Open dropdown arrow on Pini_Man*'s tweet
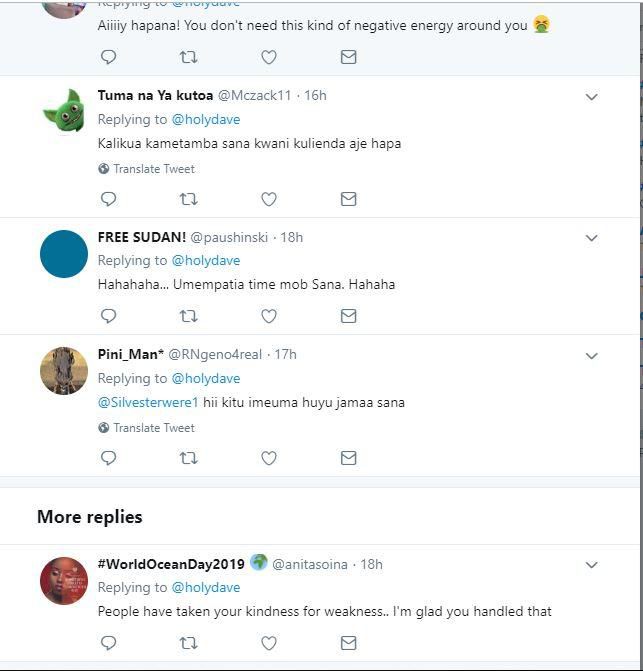Image resolution: width=643 pixels, height=671 pixels. [591, 356]
